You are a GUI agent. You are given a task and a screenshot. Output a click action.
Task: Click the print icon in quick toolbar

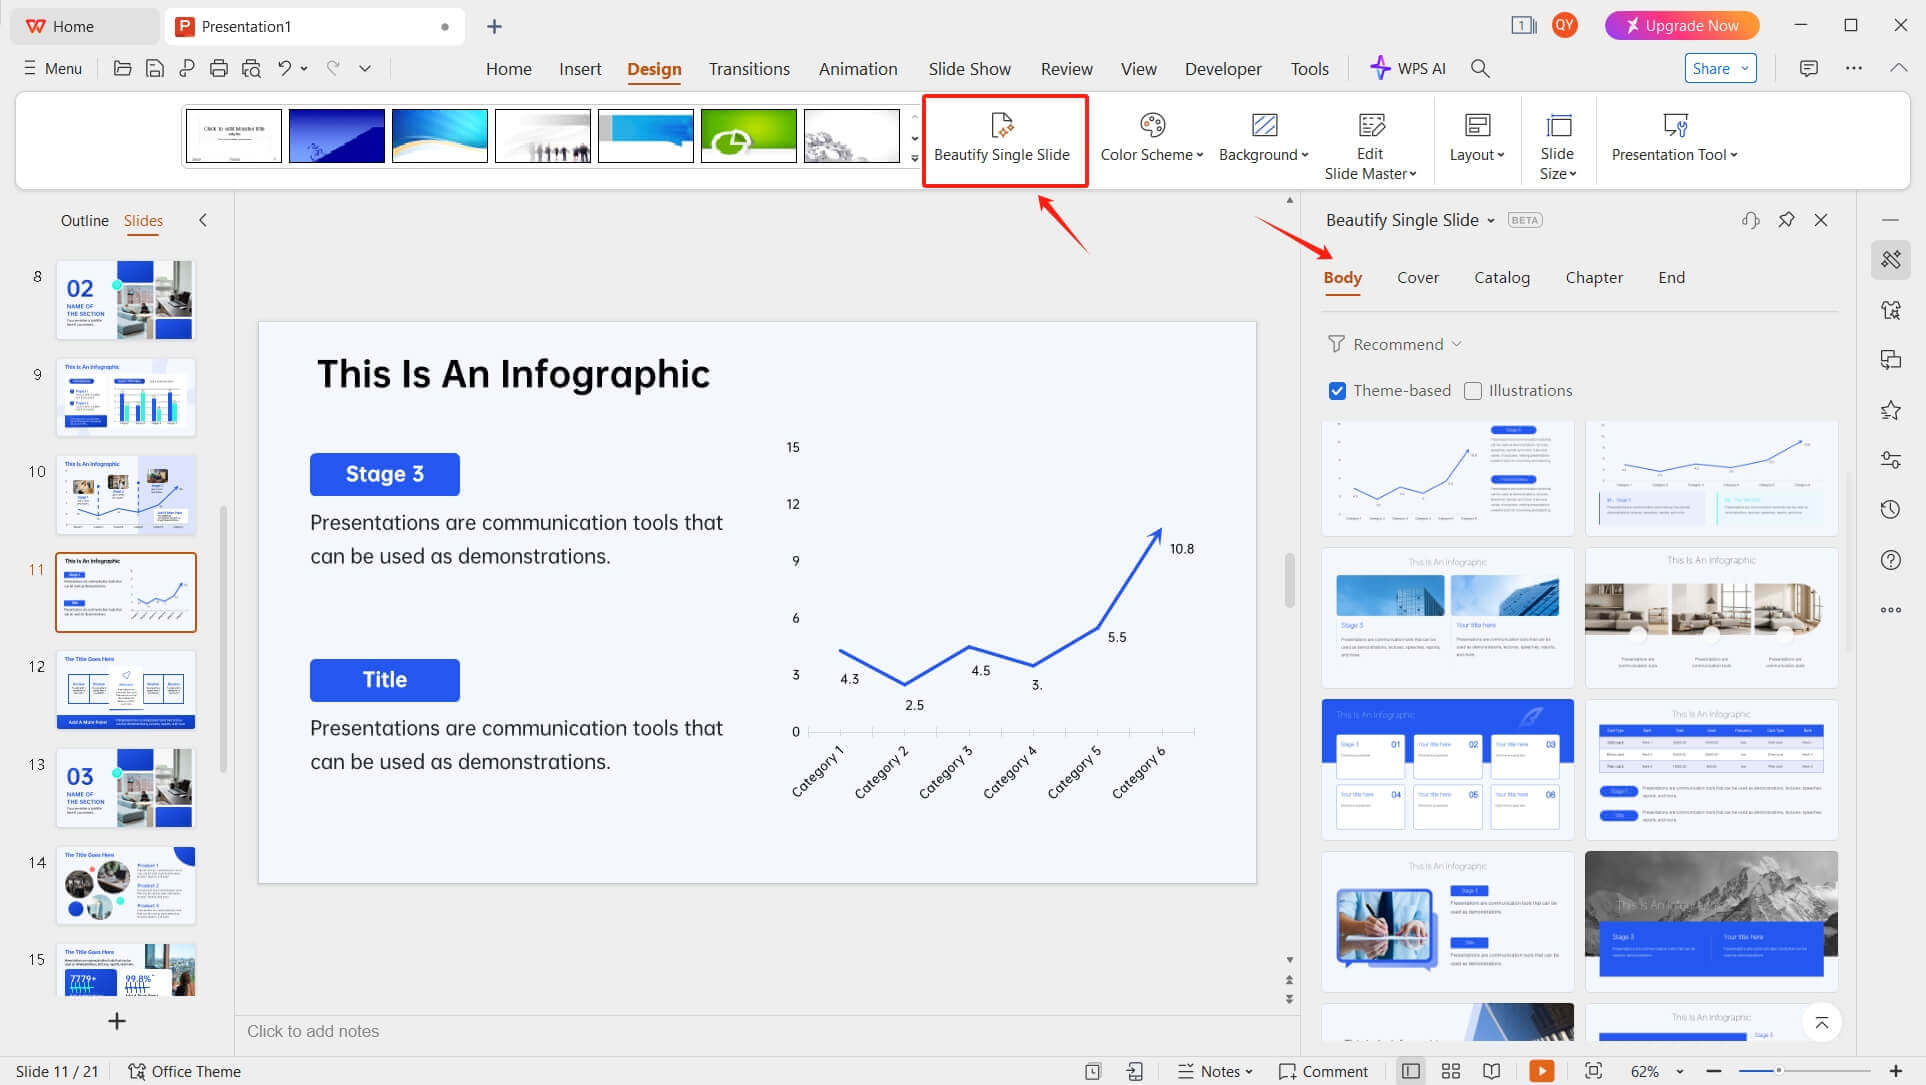[x=219, y=68]
